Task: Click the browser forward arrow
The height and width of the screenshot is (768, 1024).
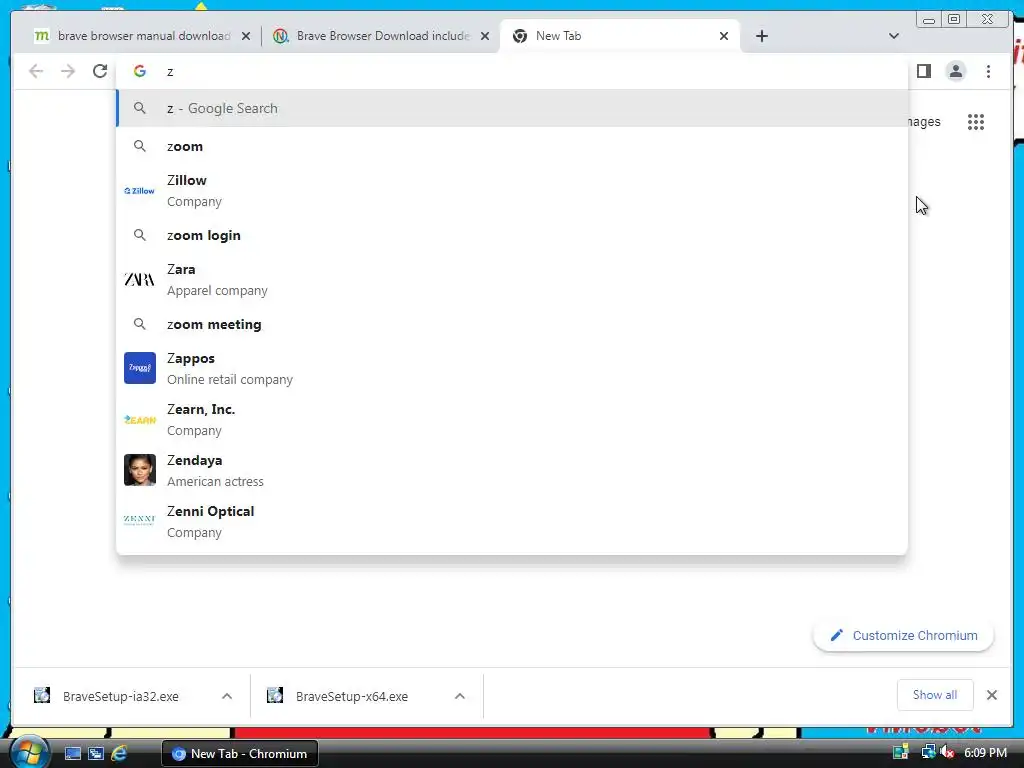Action: pyautogui.click(x=68, y=71)
